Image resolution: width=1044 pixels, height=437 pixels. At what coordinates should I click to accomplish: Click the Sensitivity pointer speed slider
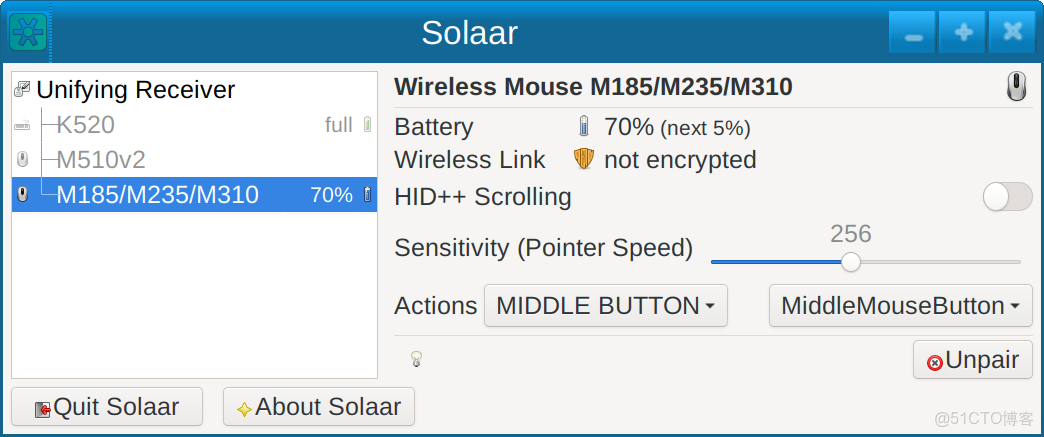pyautogui.click(x=850, y=262)
